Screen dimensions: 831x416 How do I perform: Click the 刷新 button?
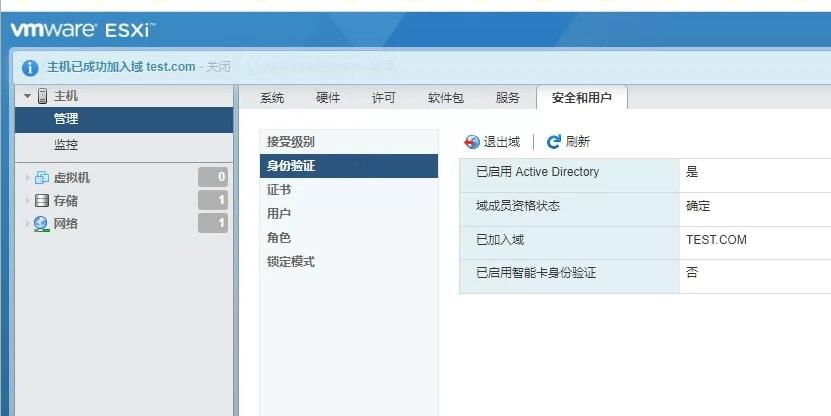click(568, 141)
